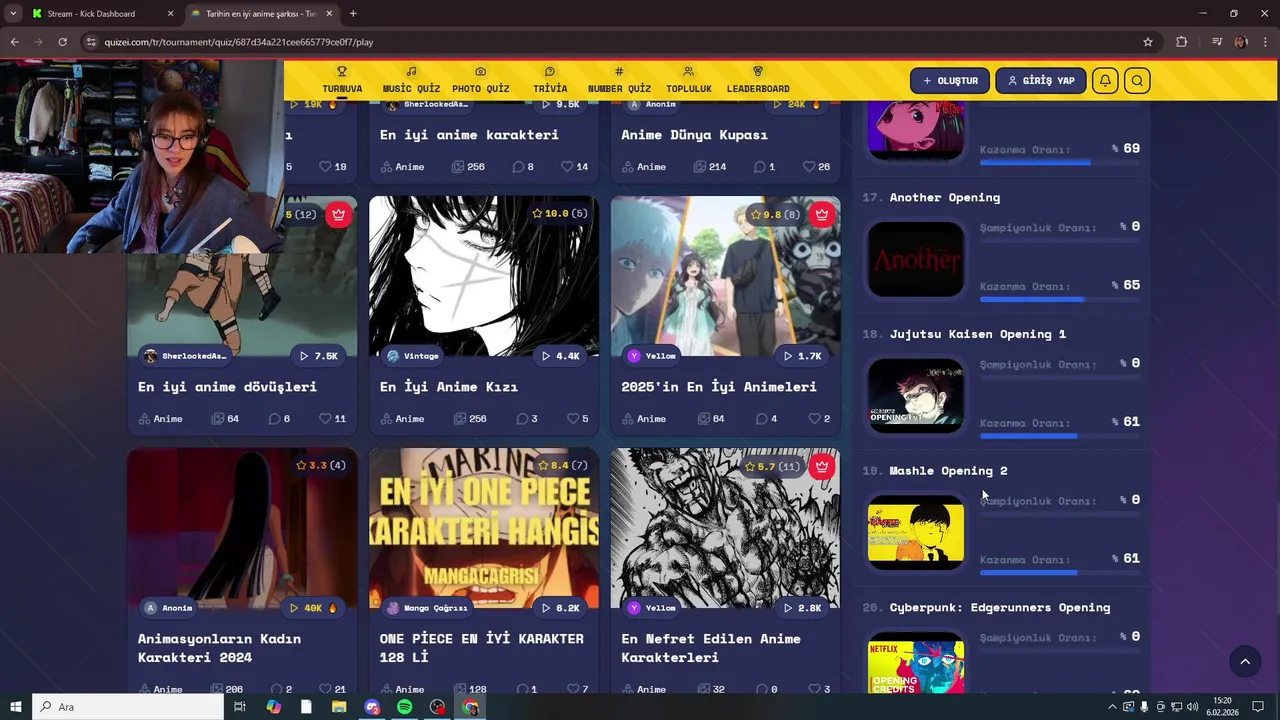This screenshot has width=1280, height=720.
Task: Open the Trivia menu item
Action: coord(550,80)
